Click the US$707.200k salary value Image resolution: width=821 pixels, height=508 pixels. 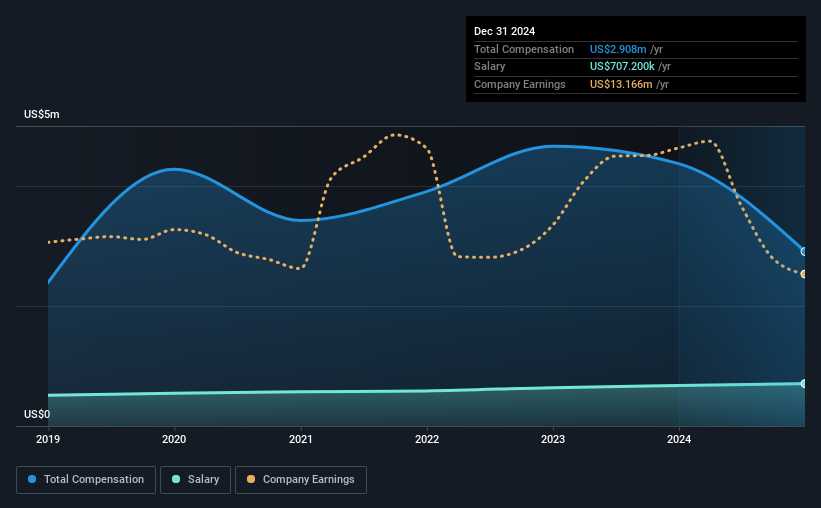point(622,67)
